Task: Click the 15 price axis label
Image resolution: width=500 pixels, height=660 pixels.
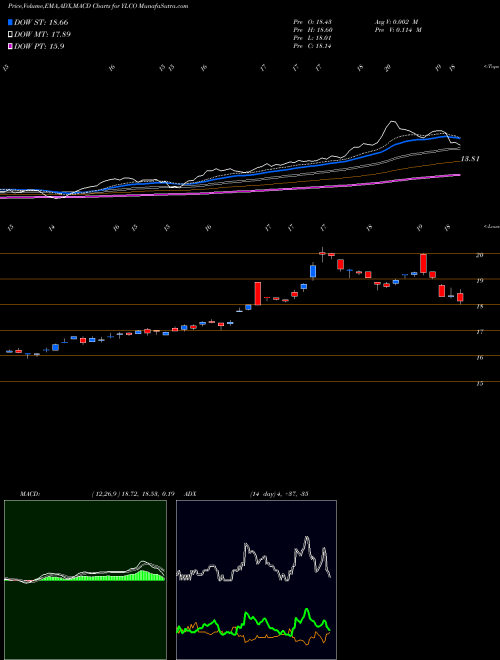Action: pos(480,384)
